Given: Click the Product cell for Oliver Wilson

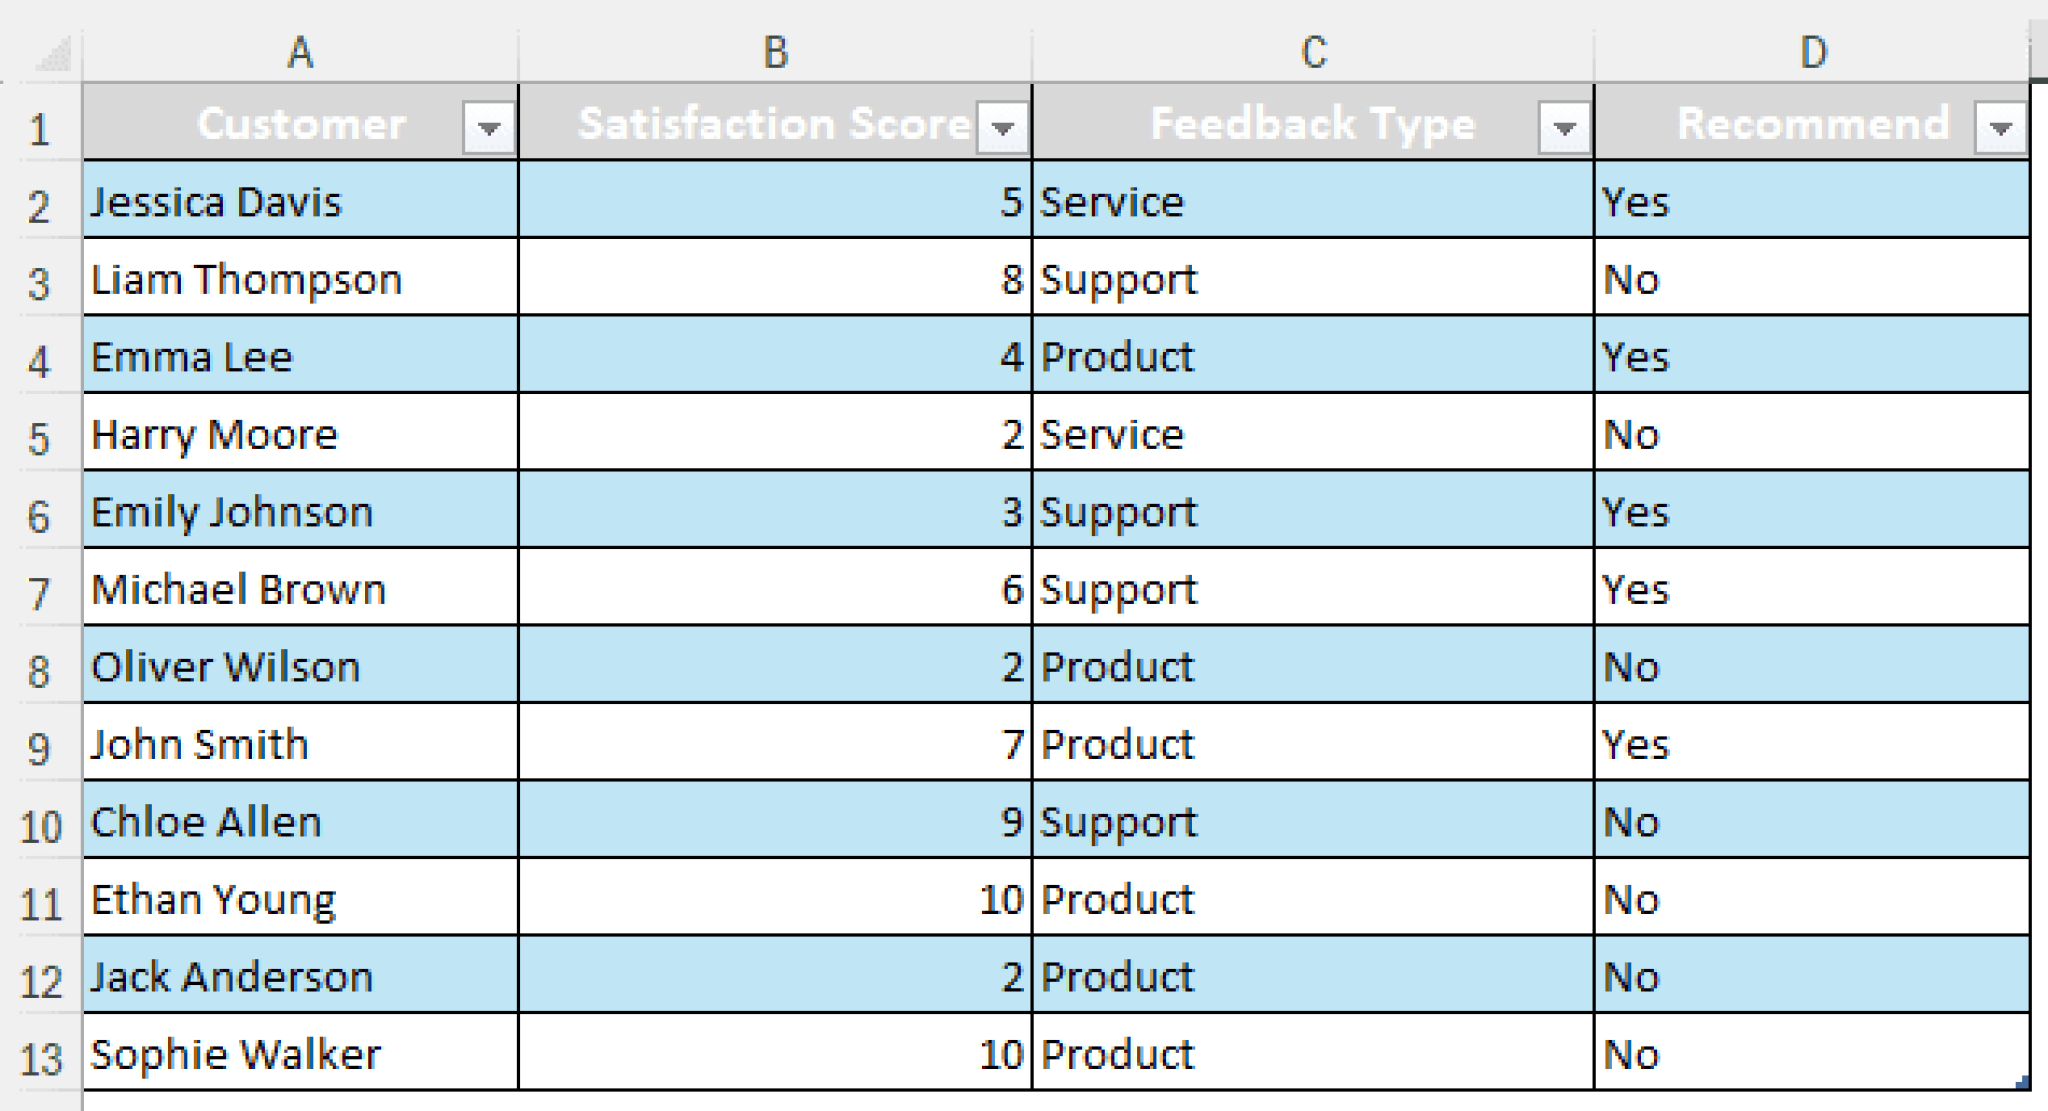Looking at the screenshot, I should [1311, 666].
